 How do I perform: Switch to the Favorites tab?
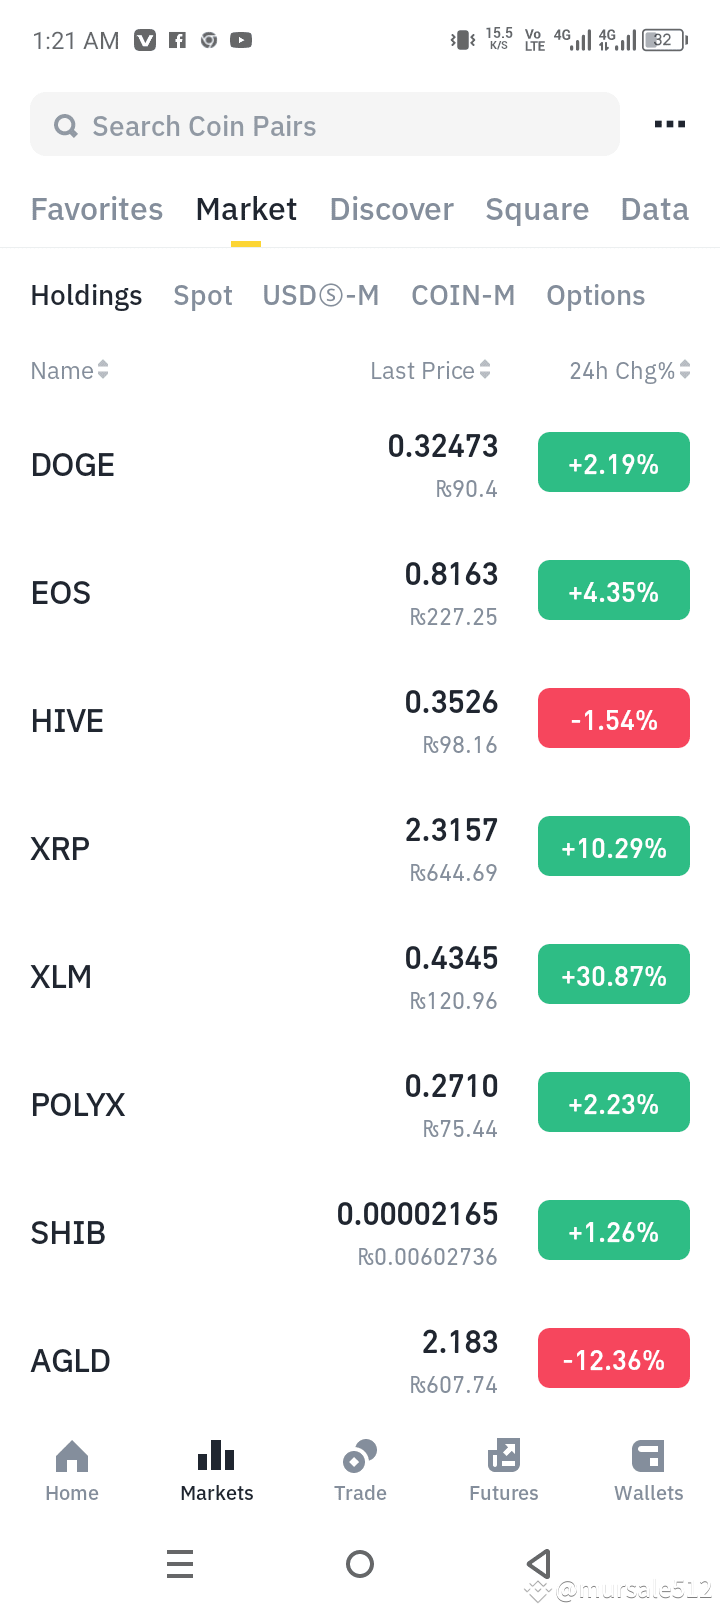click(x=97, y=209)
